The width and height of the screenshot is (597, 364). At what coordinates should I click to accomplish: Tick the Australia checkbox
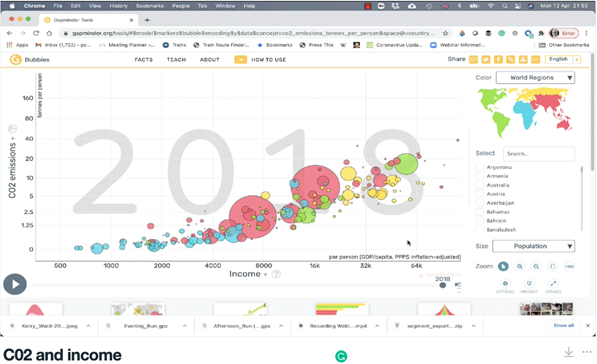point(480,185)
